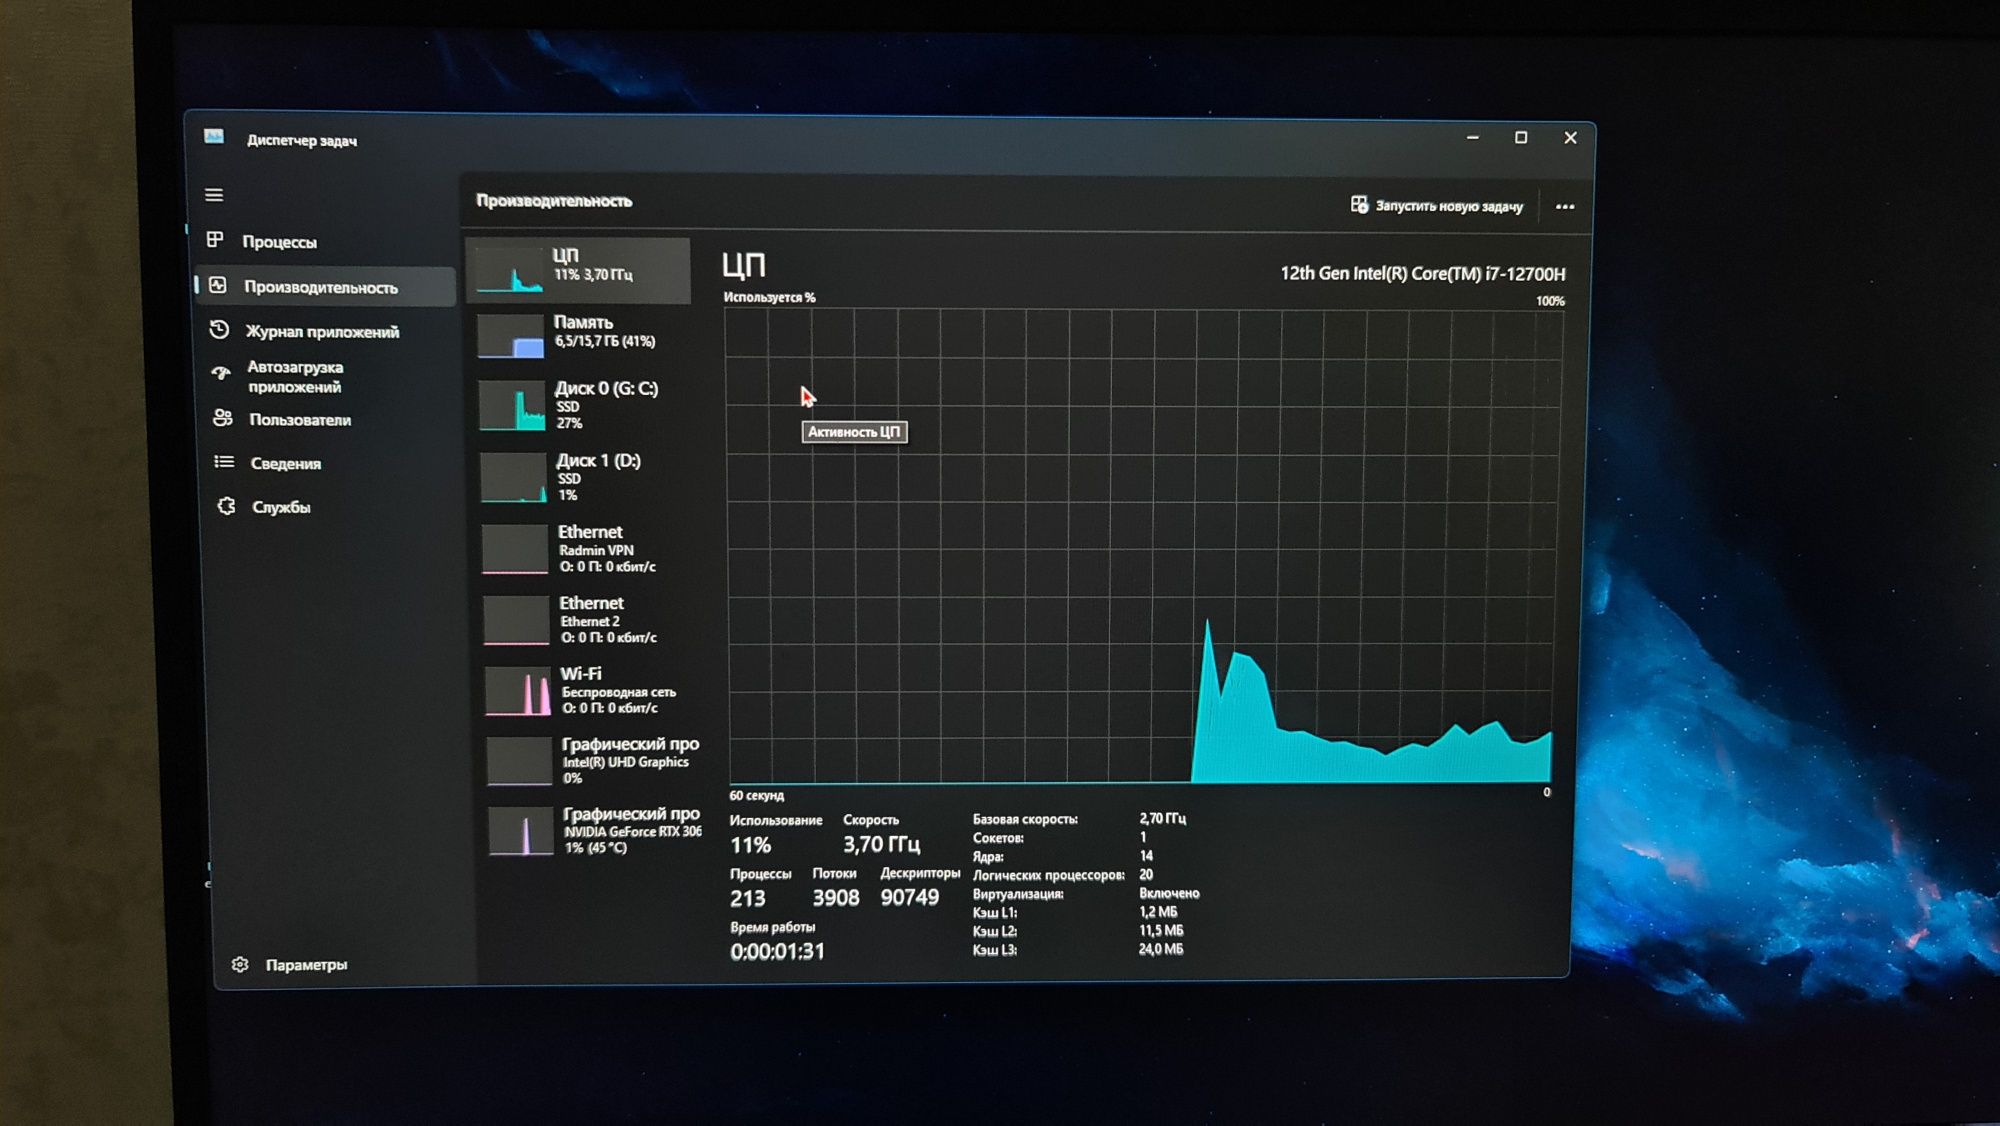Click the Производительность page header
The image size is (2000, 1126).
pos(554,201)
